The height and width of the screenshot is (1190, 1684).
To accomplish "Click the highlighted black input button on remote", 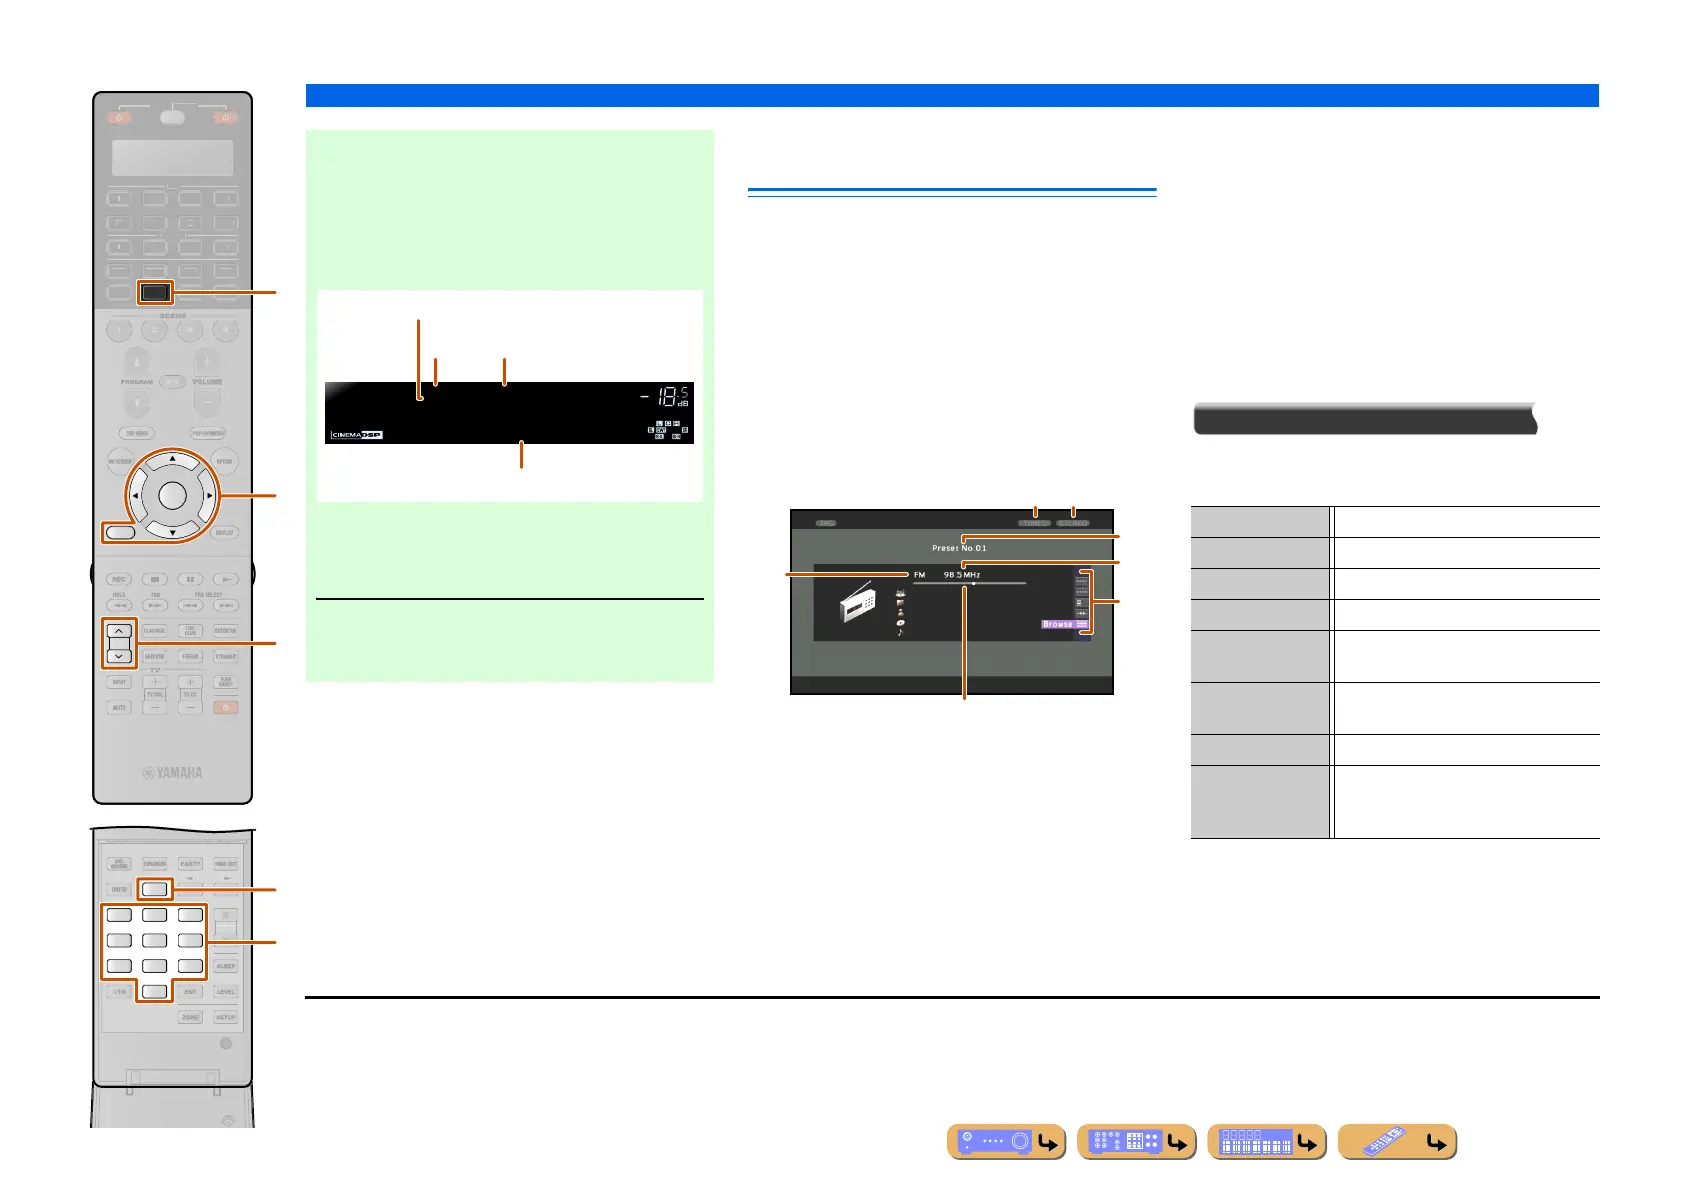I will coord(155,293).
